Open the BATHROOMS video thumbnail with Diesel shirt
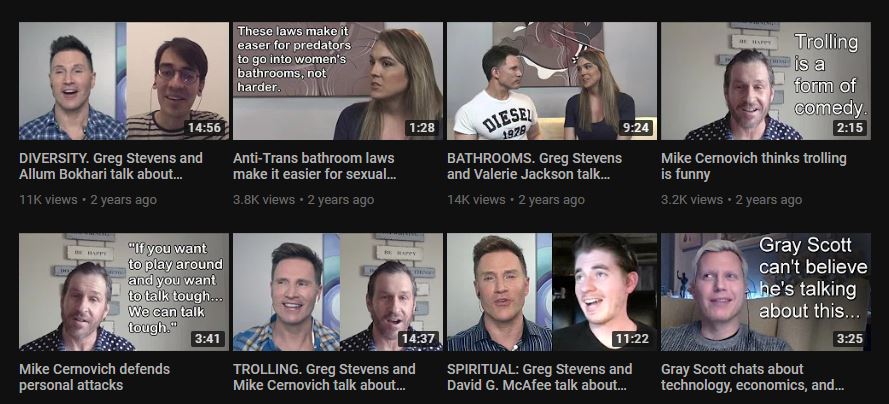The image size is (889, 404). (552, 81)
